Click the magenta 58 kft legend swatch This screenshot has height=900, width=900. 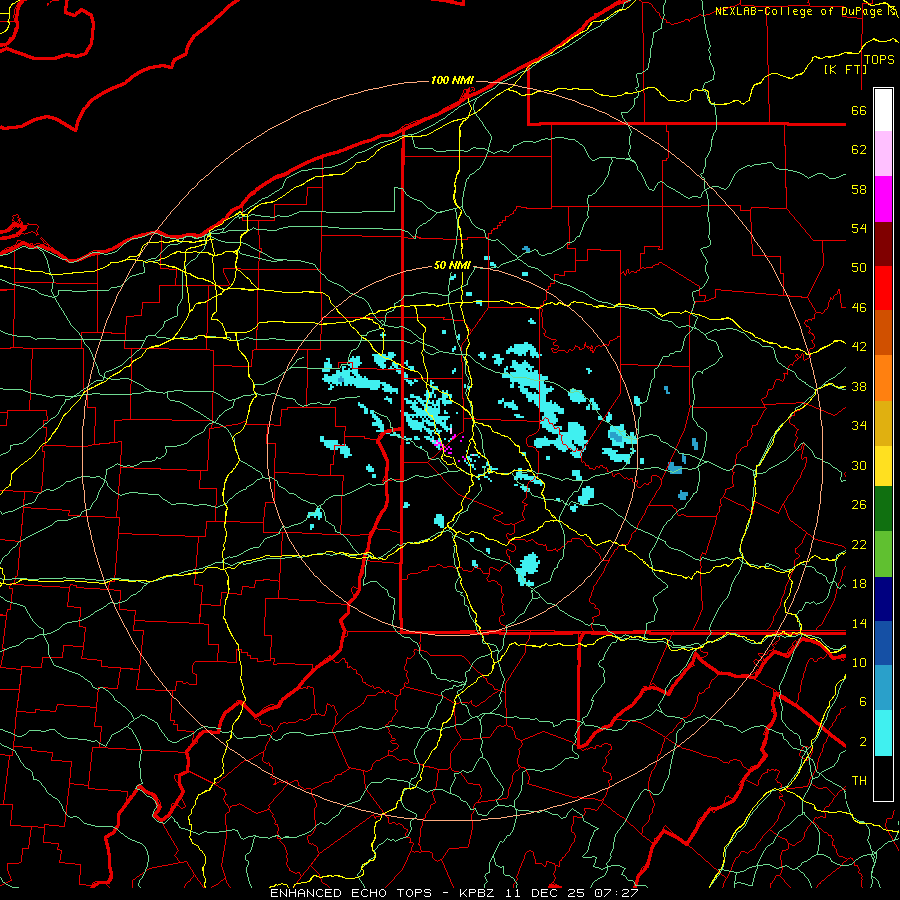click(883, 199)
